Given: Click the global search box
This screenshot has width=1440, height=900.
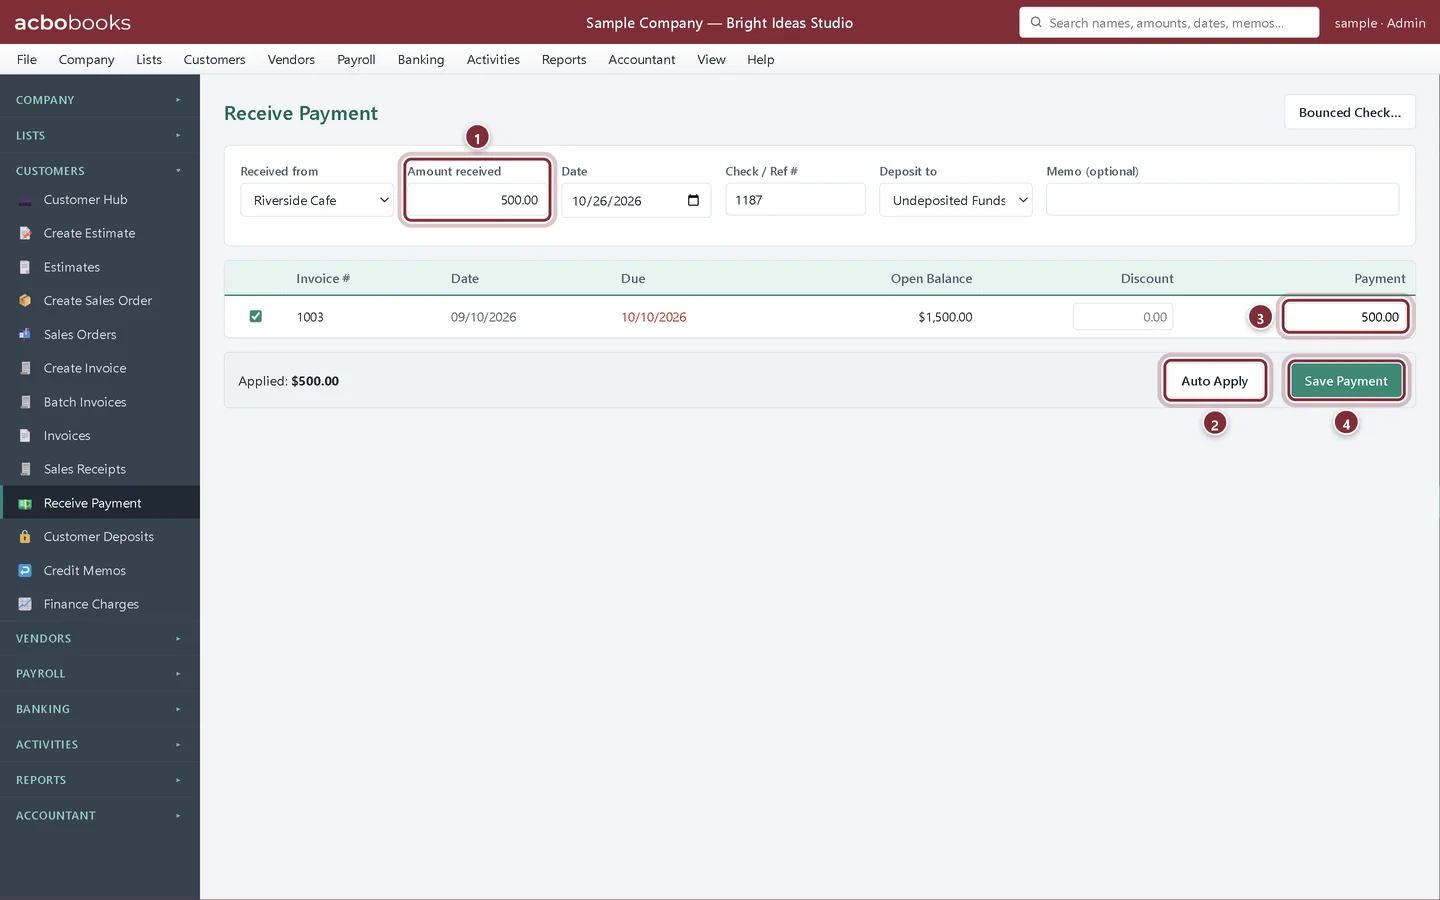Looking at the screenshot, I should tap(1169, 22).
